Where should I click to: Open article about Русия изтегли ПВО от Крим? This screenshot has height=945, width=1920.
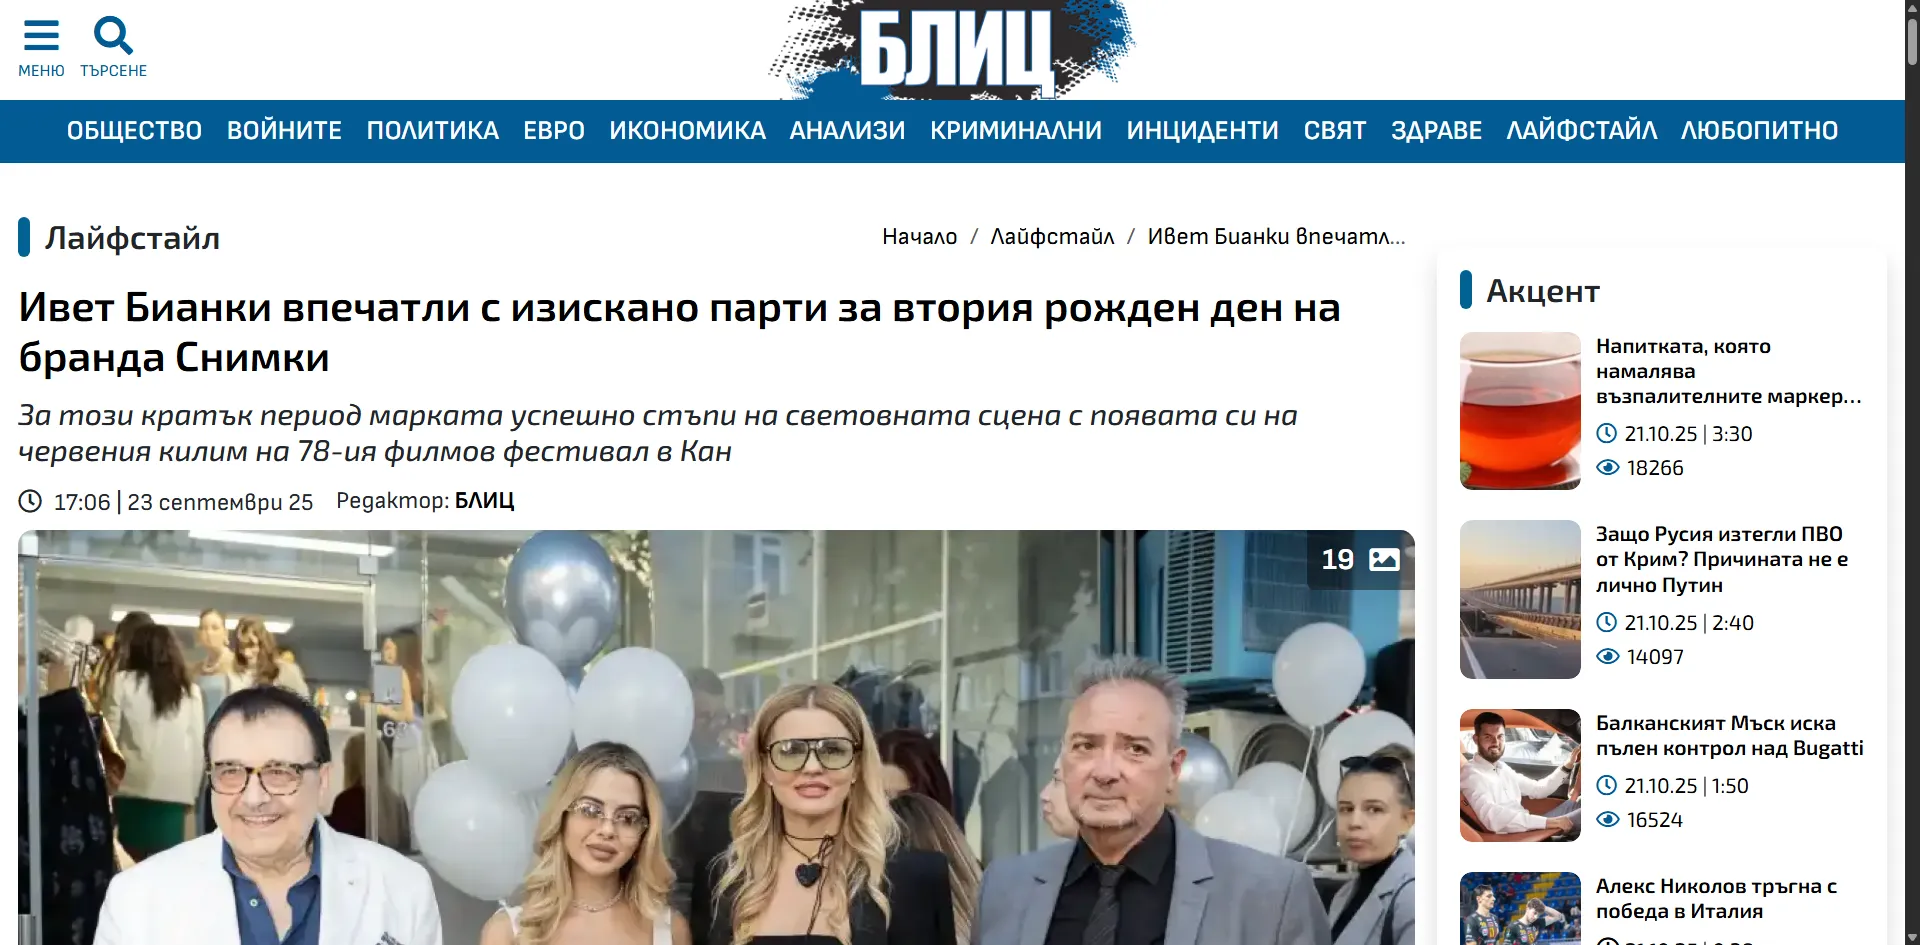point(1721,559)
